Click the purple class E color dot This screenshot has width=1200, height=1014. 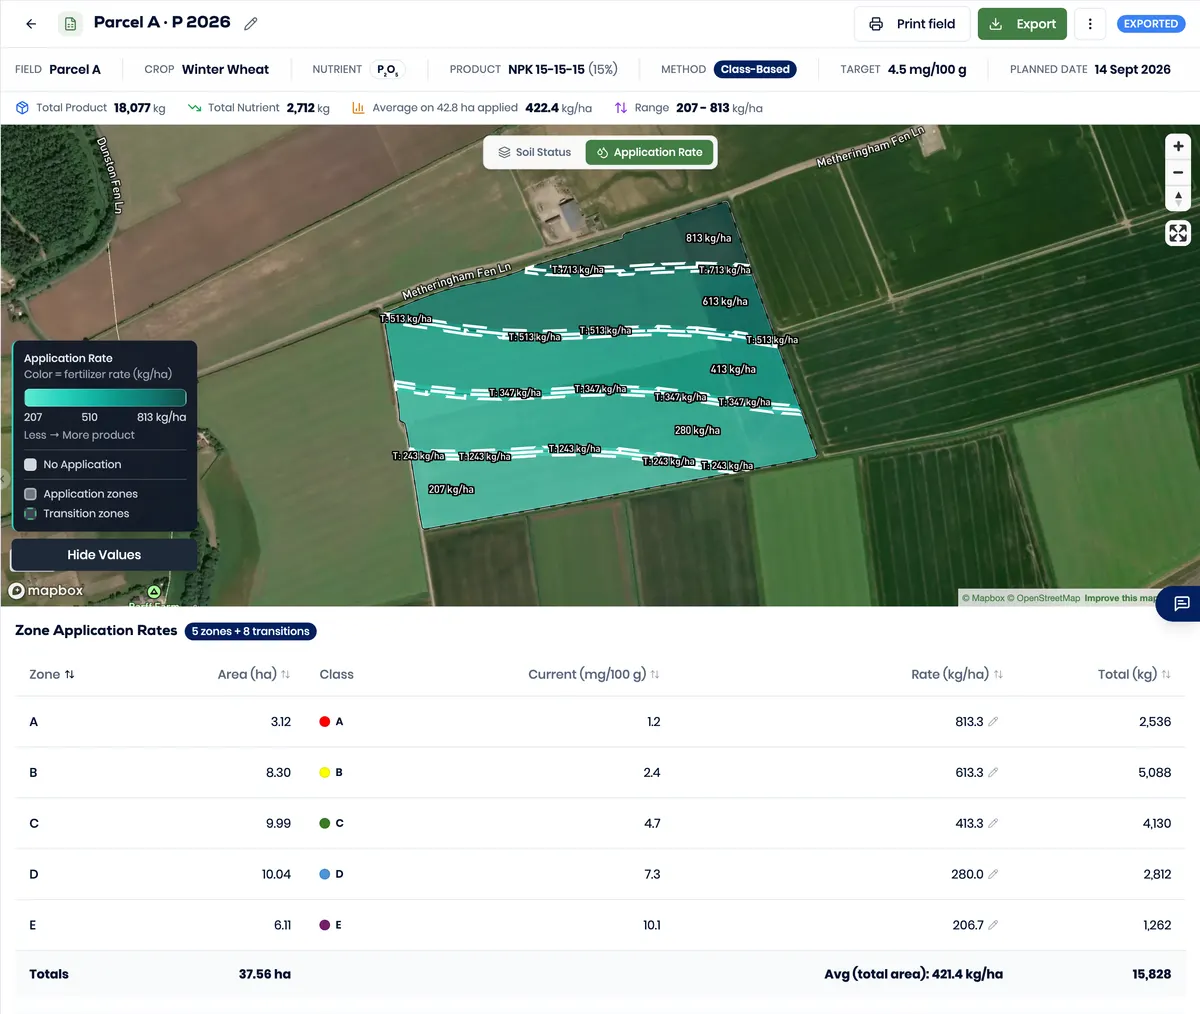(324, 925)
